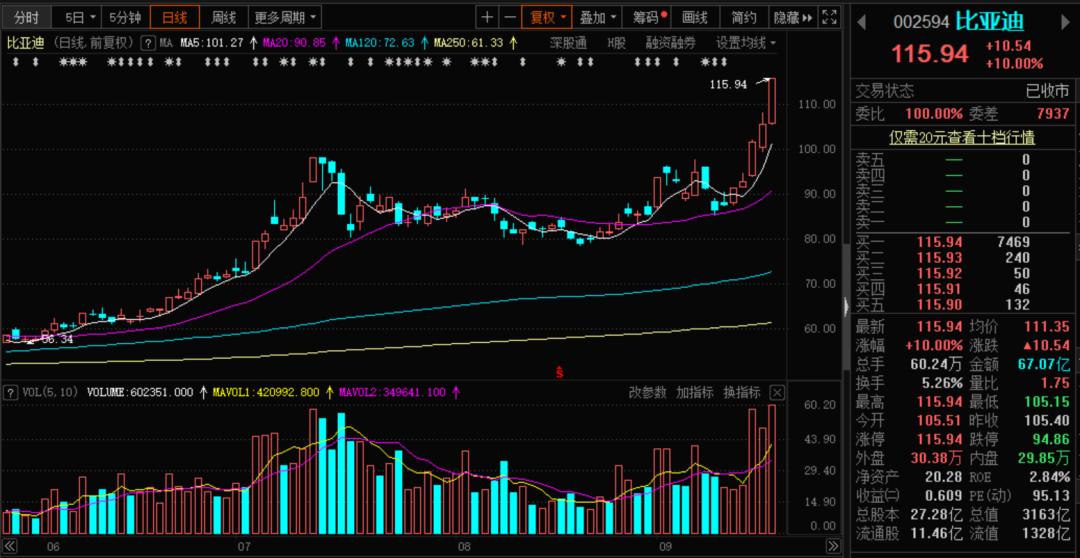
Task: Click 仅需20元查看十档行情 link
Action: pos(962,137)
